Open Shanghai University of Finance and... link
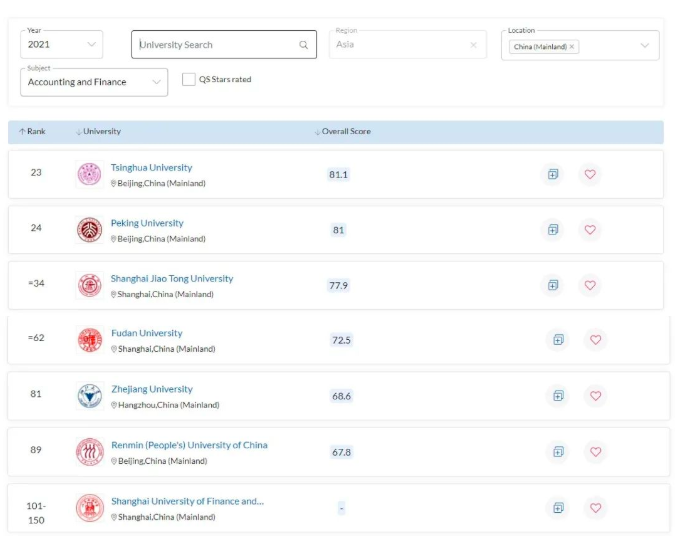The height and width of the screenshot is (545, 690). [187, 501]
